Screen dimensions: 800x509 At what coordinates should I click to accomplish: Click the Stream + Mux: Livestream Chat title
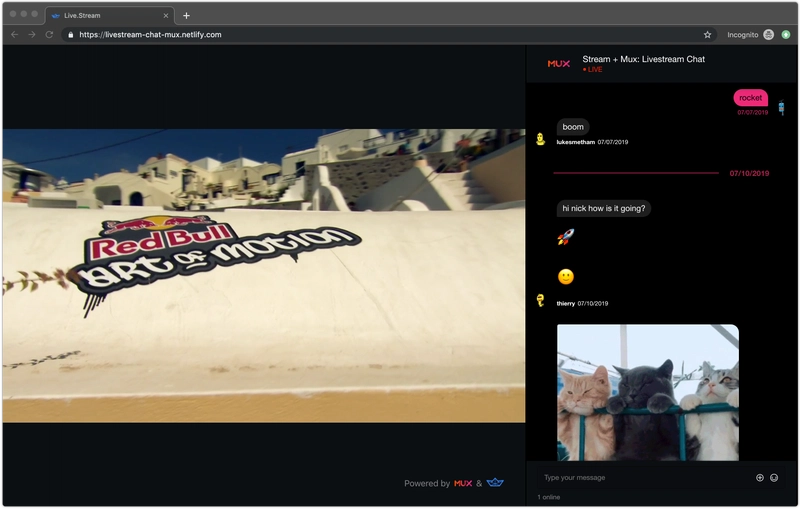(643, 59)
